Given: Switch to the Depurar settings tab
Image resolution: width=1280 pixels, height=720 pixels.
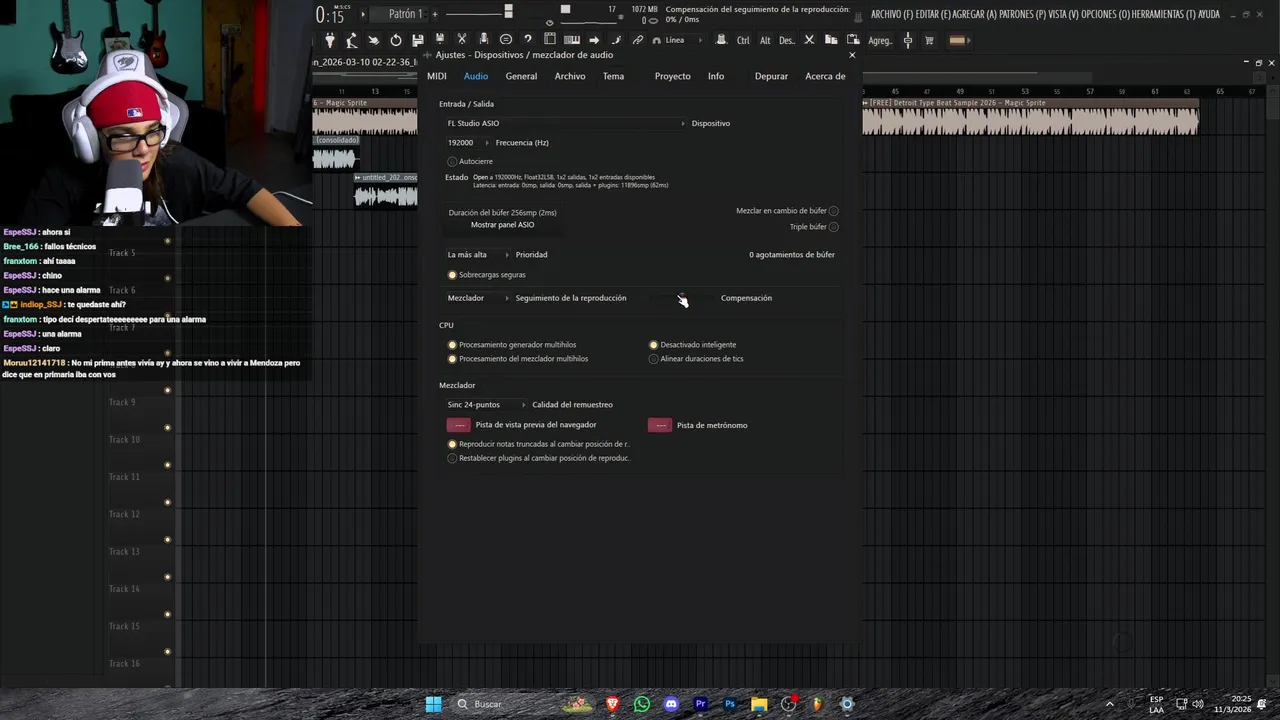Looking at the screenshot, I should click(771, 76).
